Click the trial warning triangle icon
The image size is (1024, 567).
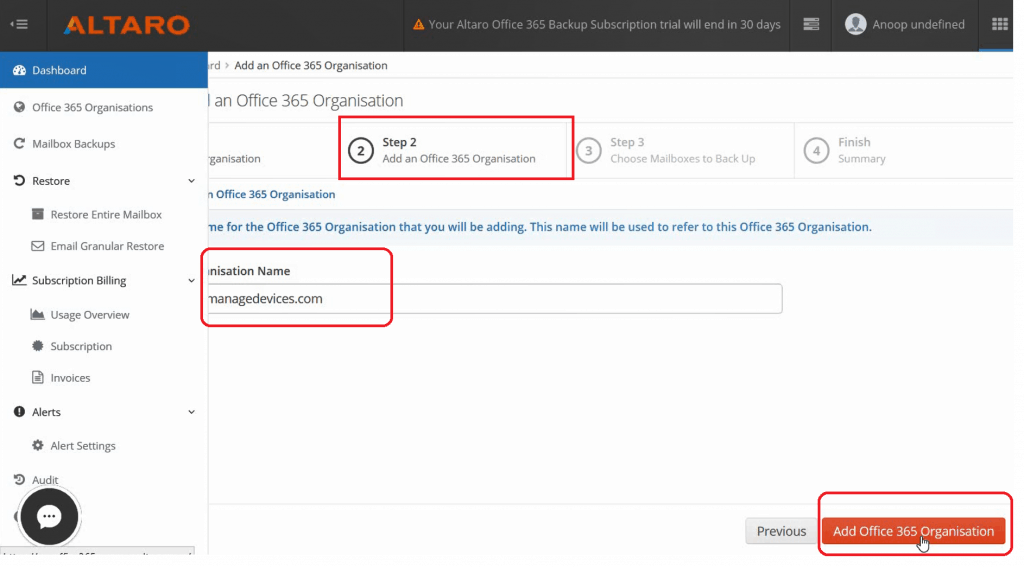[419, 25]
